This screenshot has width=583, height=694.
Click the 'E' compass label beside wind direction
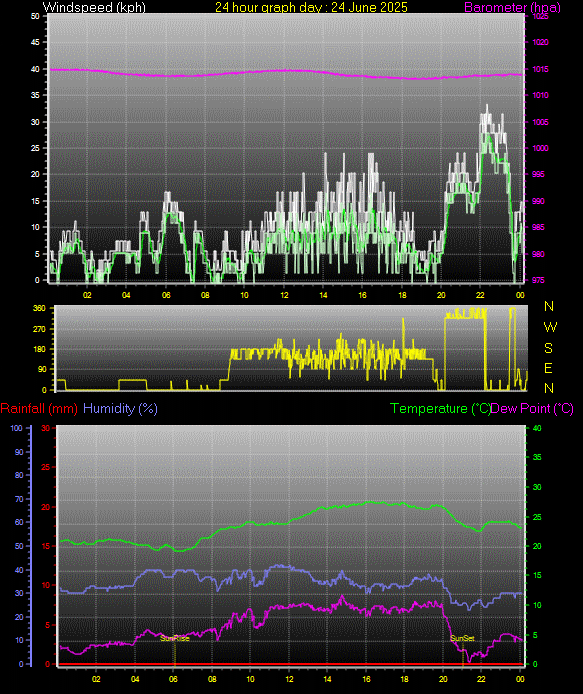click(548, 368)
